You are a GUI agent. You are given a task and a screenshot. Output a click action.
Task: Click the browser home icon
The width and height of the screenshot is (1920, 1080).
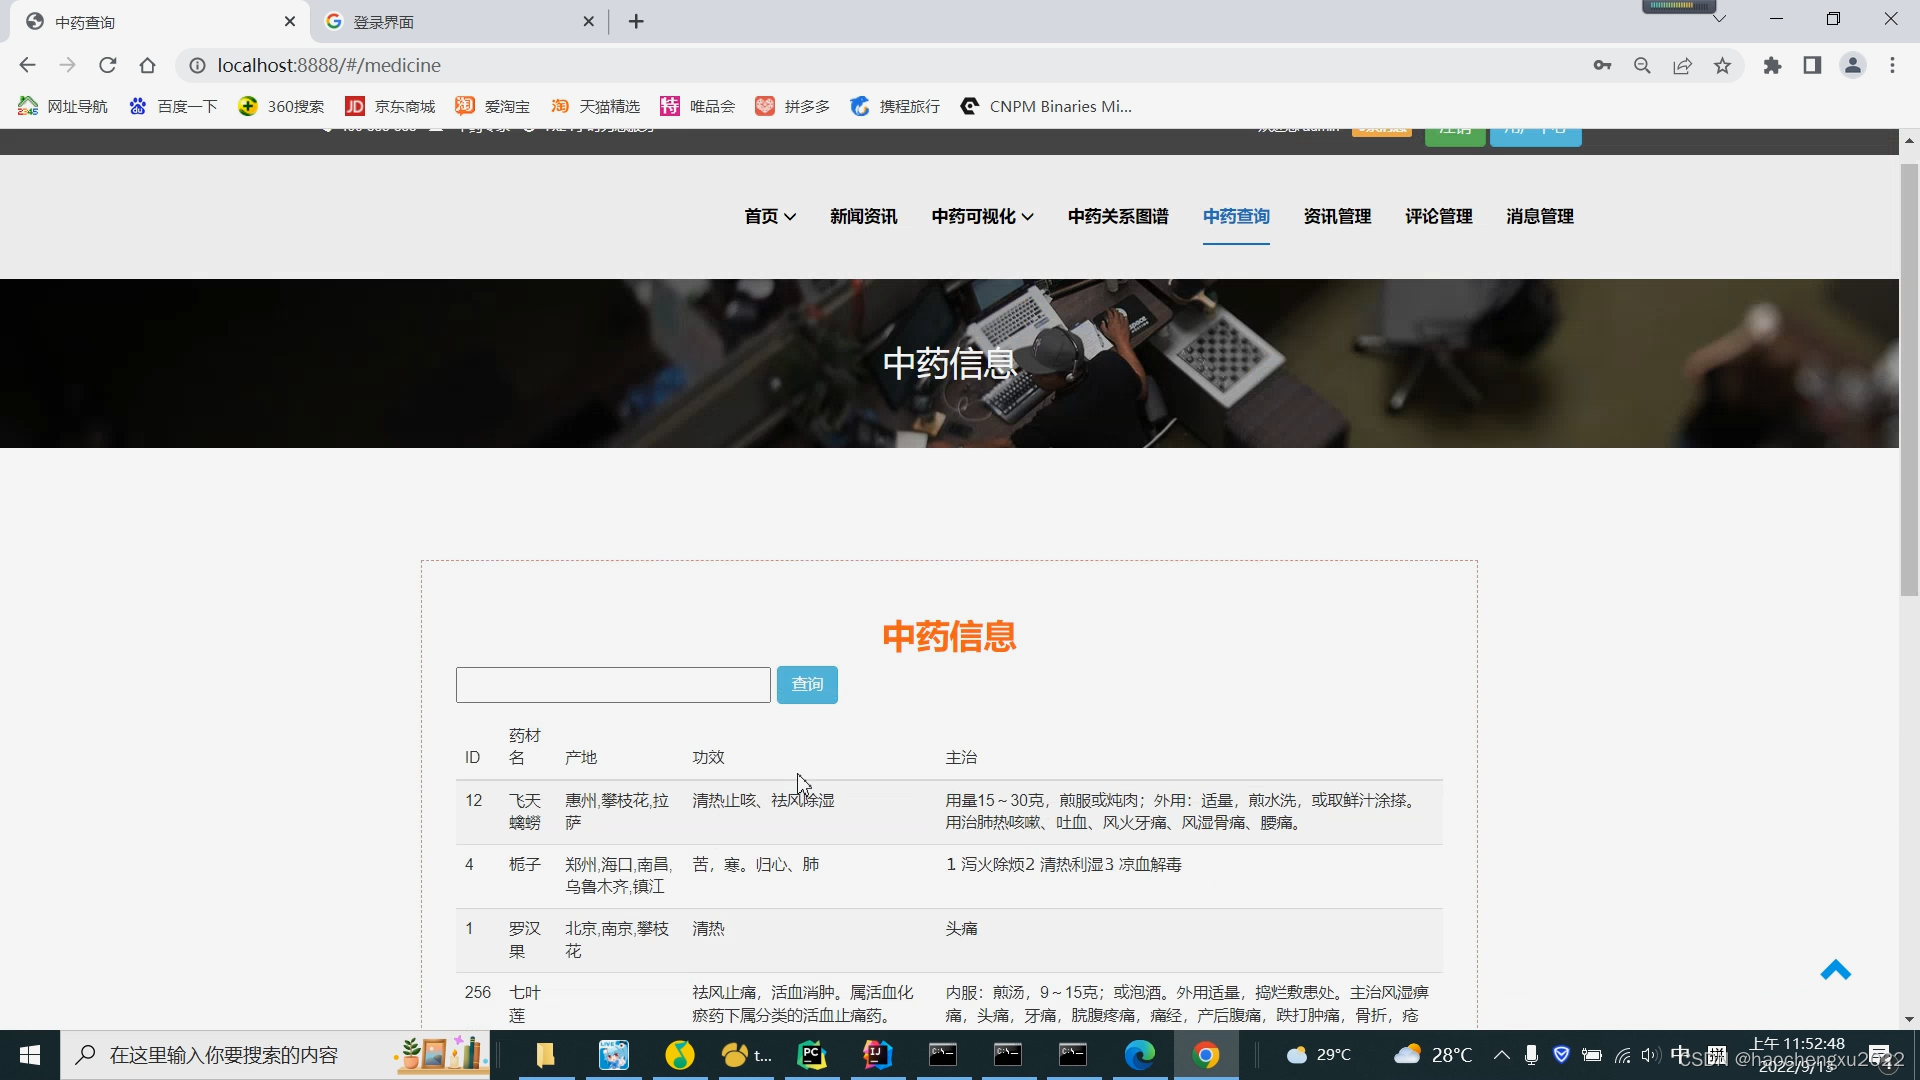[x=147, y=65]
